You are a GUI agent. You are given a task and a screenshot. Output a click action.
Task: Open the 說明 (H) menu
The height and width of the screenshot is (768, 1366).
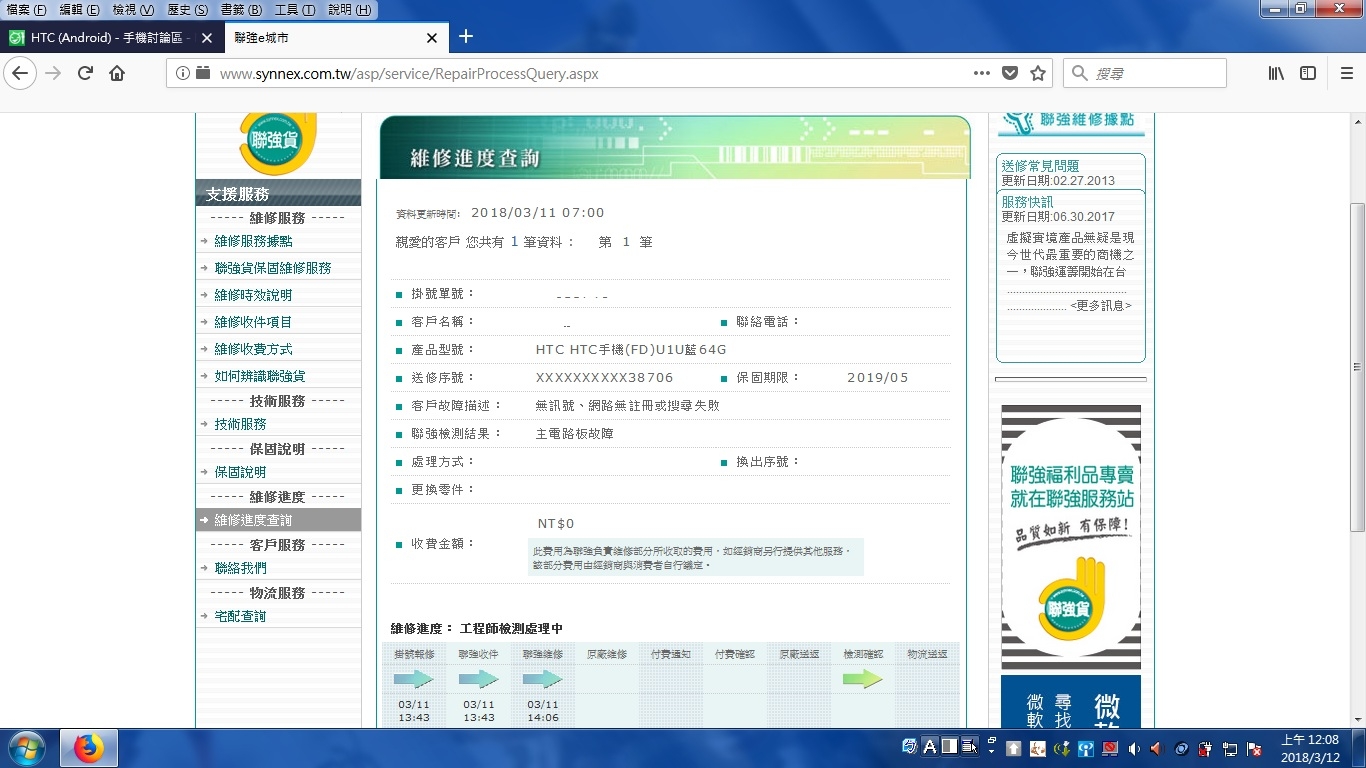pyautogui.click(x=349, y=10)
